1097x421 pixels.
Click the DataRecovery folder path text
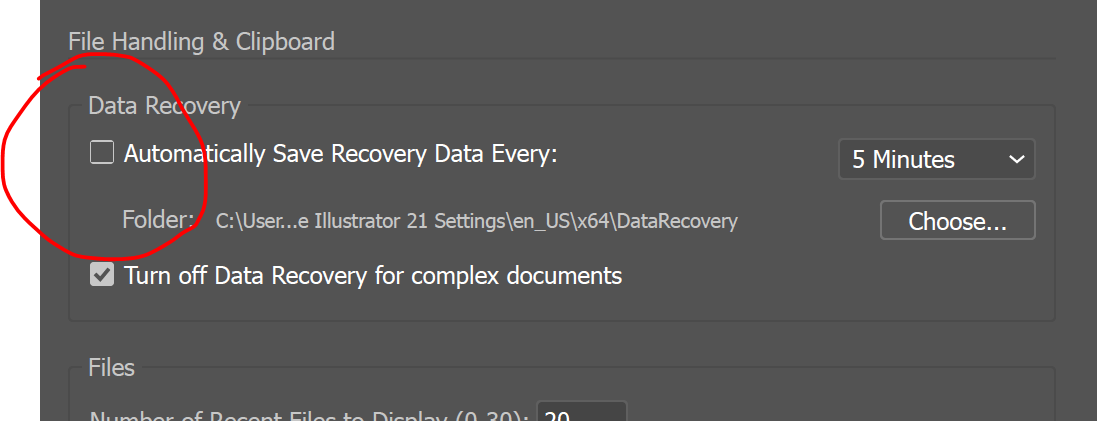click(477, 221)
